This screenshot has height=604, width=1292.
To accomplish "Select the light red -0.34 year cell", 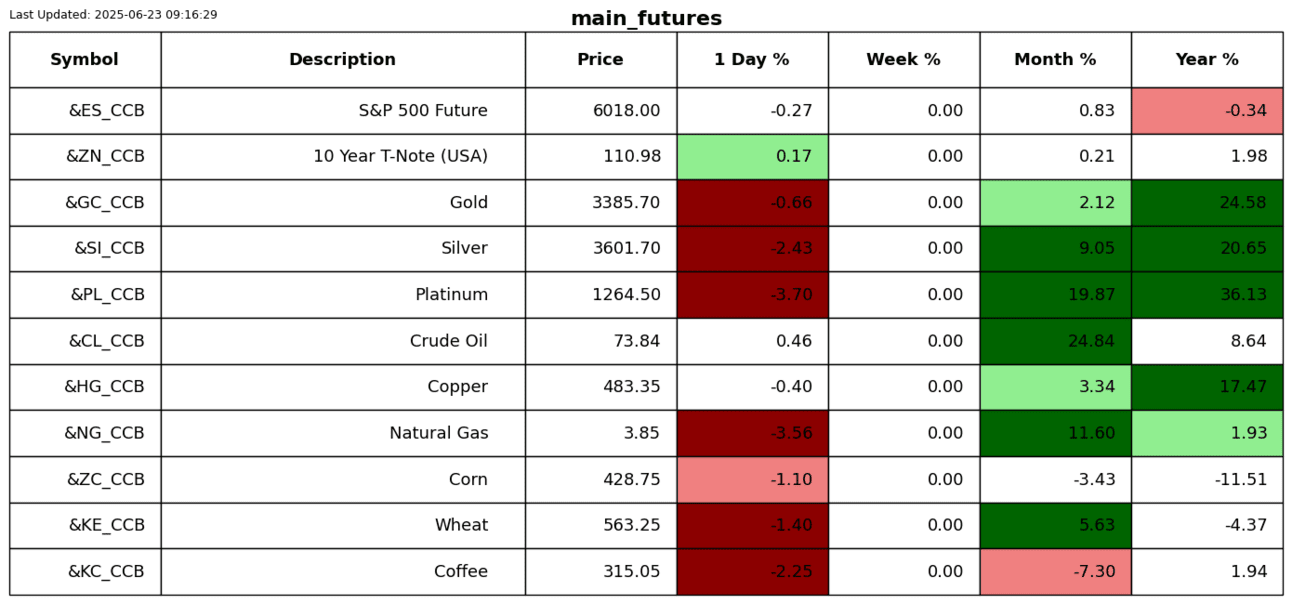I will click(x=1206, y=111).
